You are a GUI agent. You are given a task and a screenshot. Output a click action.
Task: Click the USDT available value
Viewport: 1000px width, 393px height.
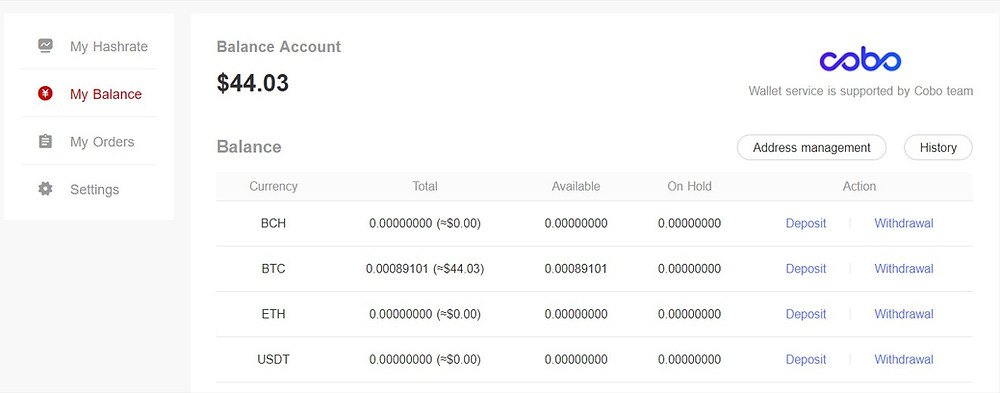click(576, 359)
